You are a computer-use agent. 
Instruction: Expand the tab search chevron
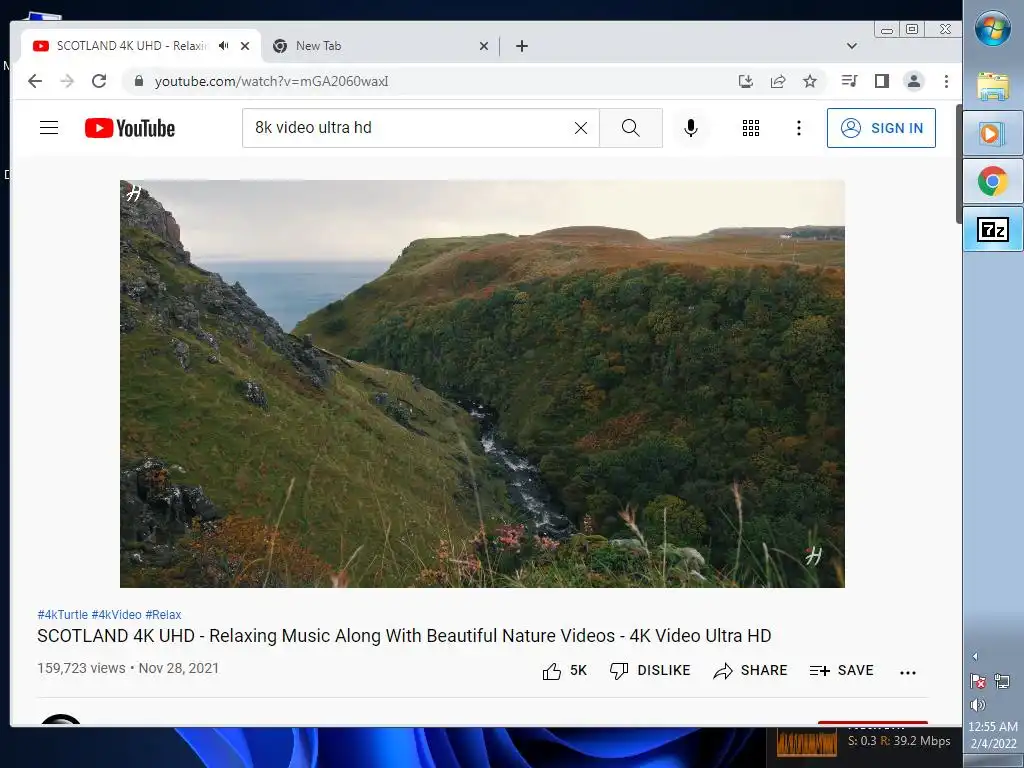coord(852,46)
